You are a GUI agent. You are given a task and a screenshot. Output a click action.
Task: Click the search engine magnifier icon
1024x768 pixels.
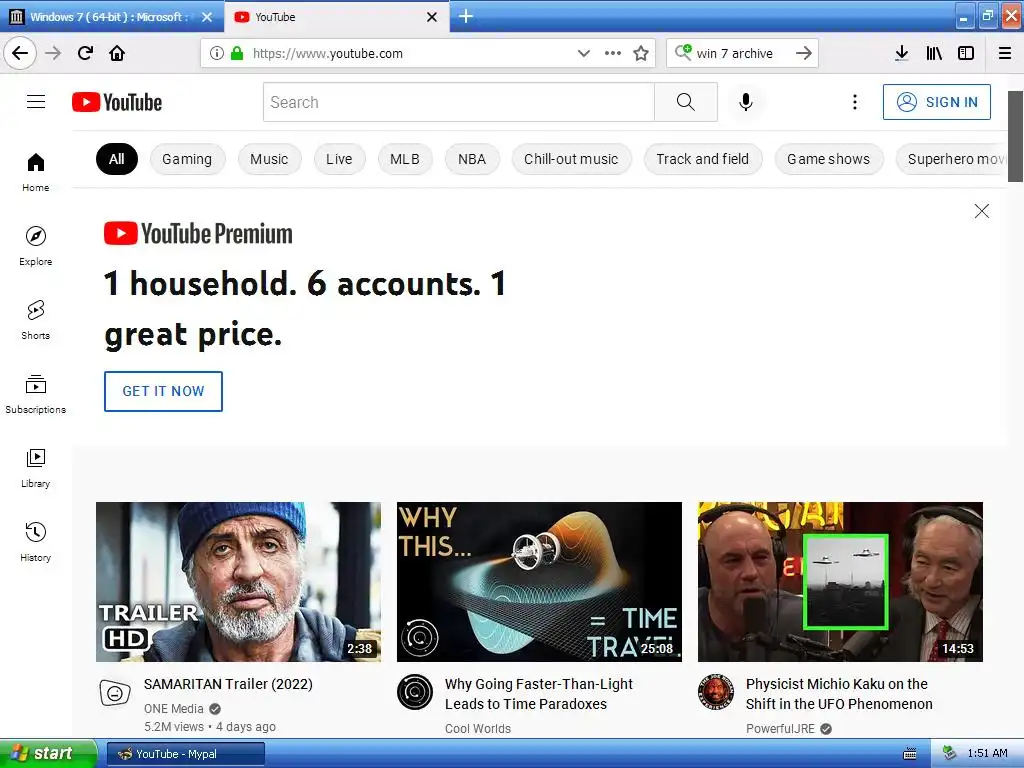683,52
